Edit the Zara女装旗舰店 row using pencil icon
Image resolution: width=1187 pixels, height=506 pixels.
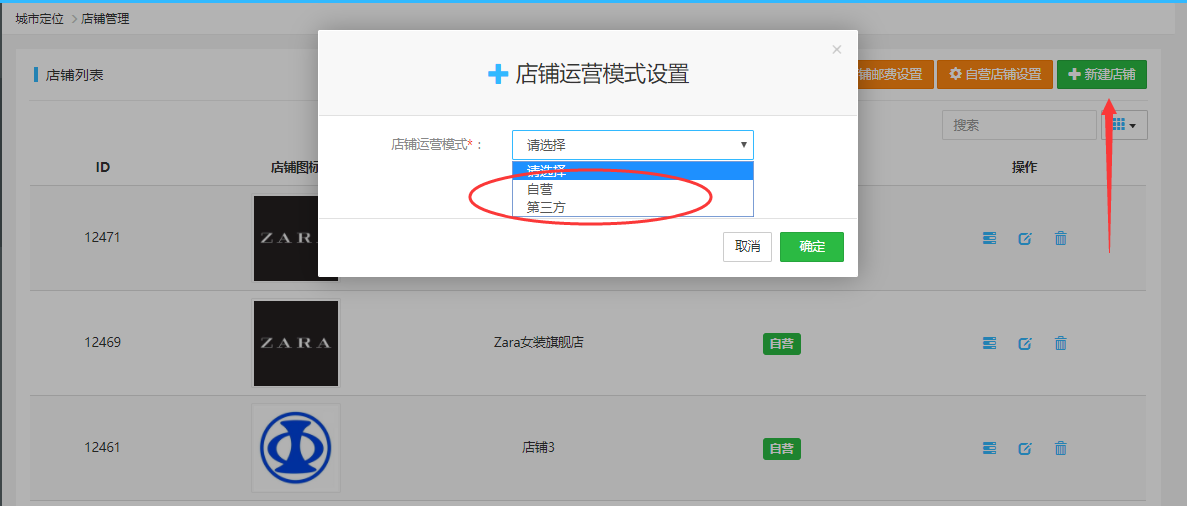[1025, 343]
